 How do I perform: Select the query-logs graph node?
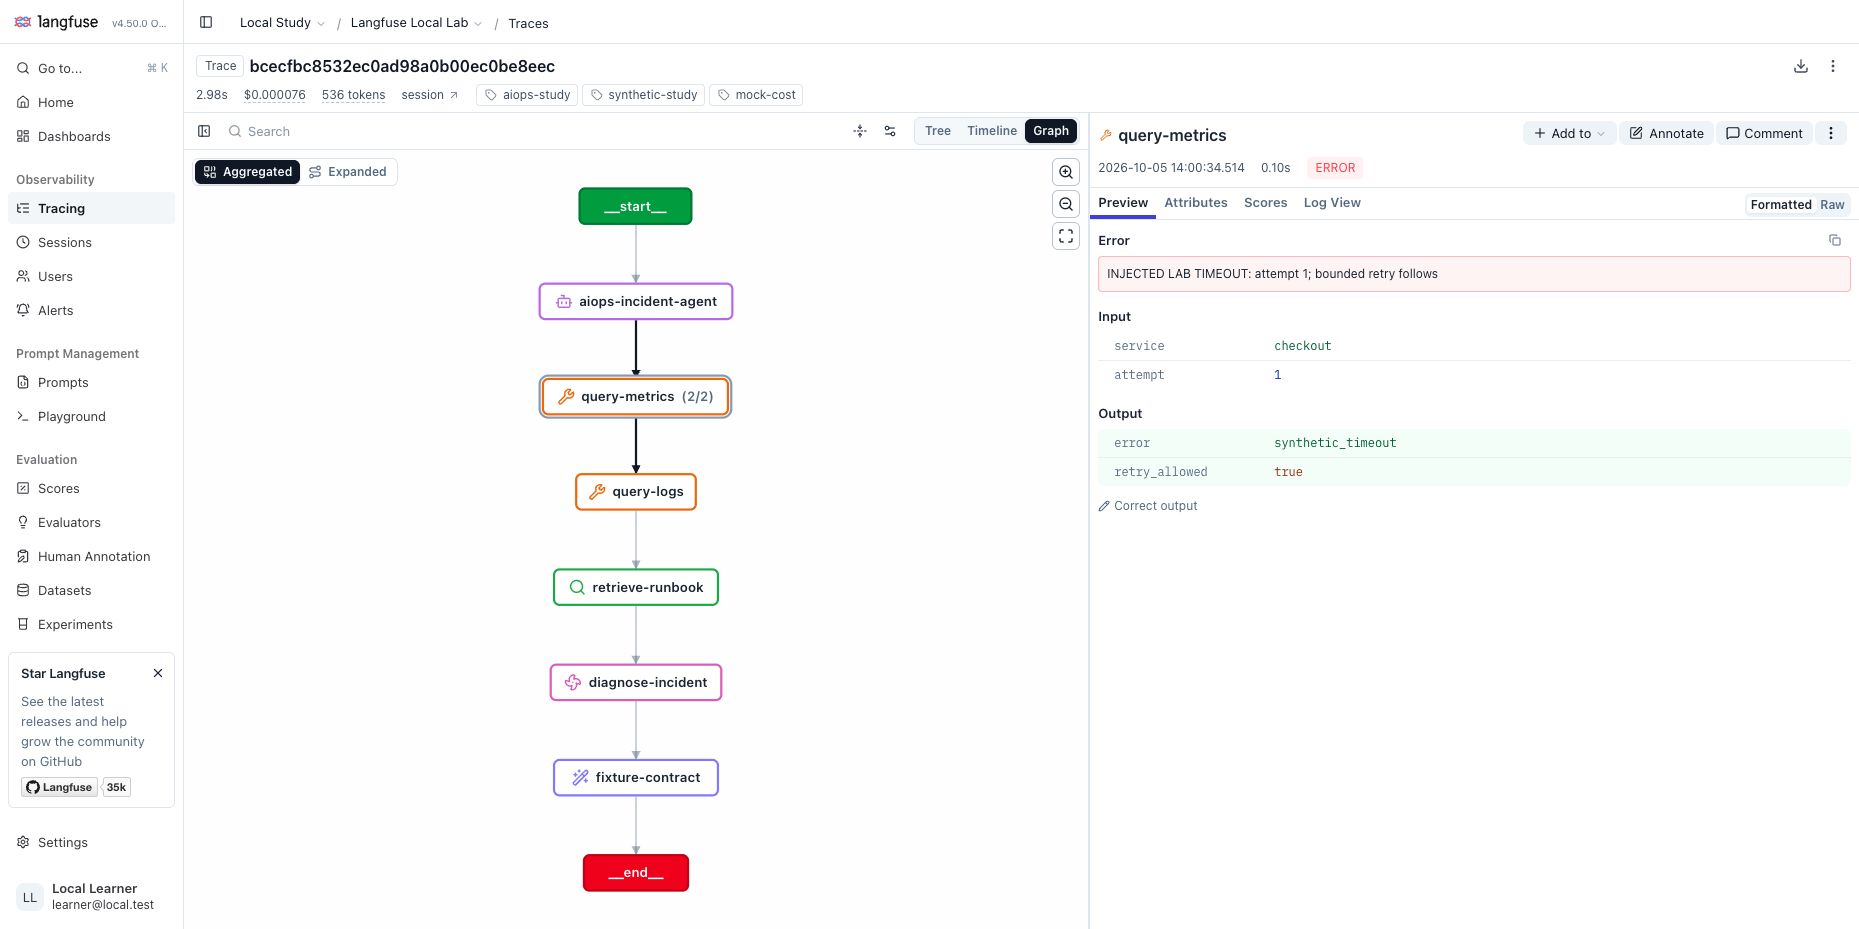pyautogui.click(x=636, y=492)
